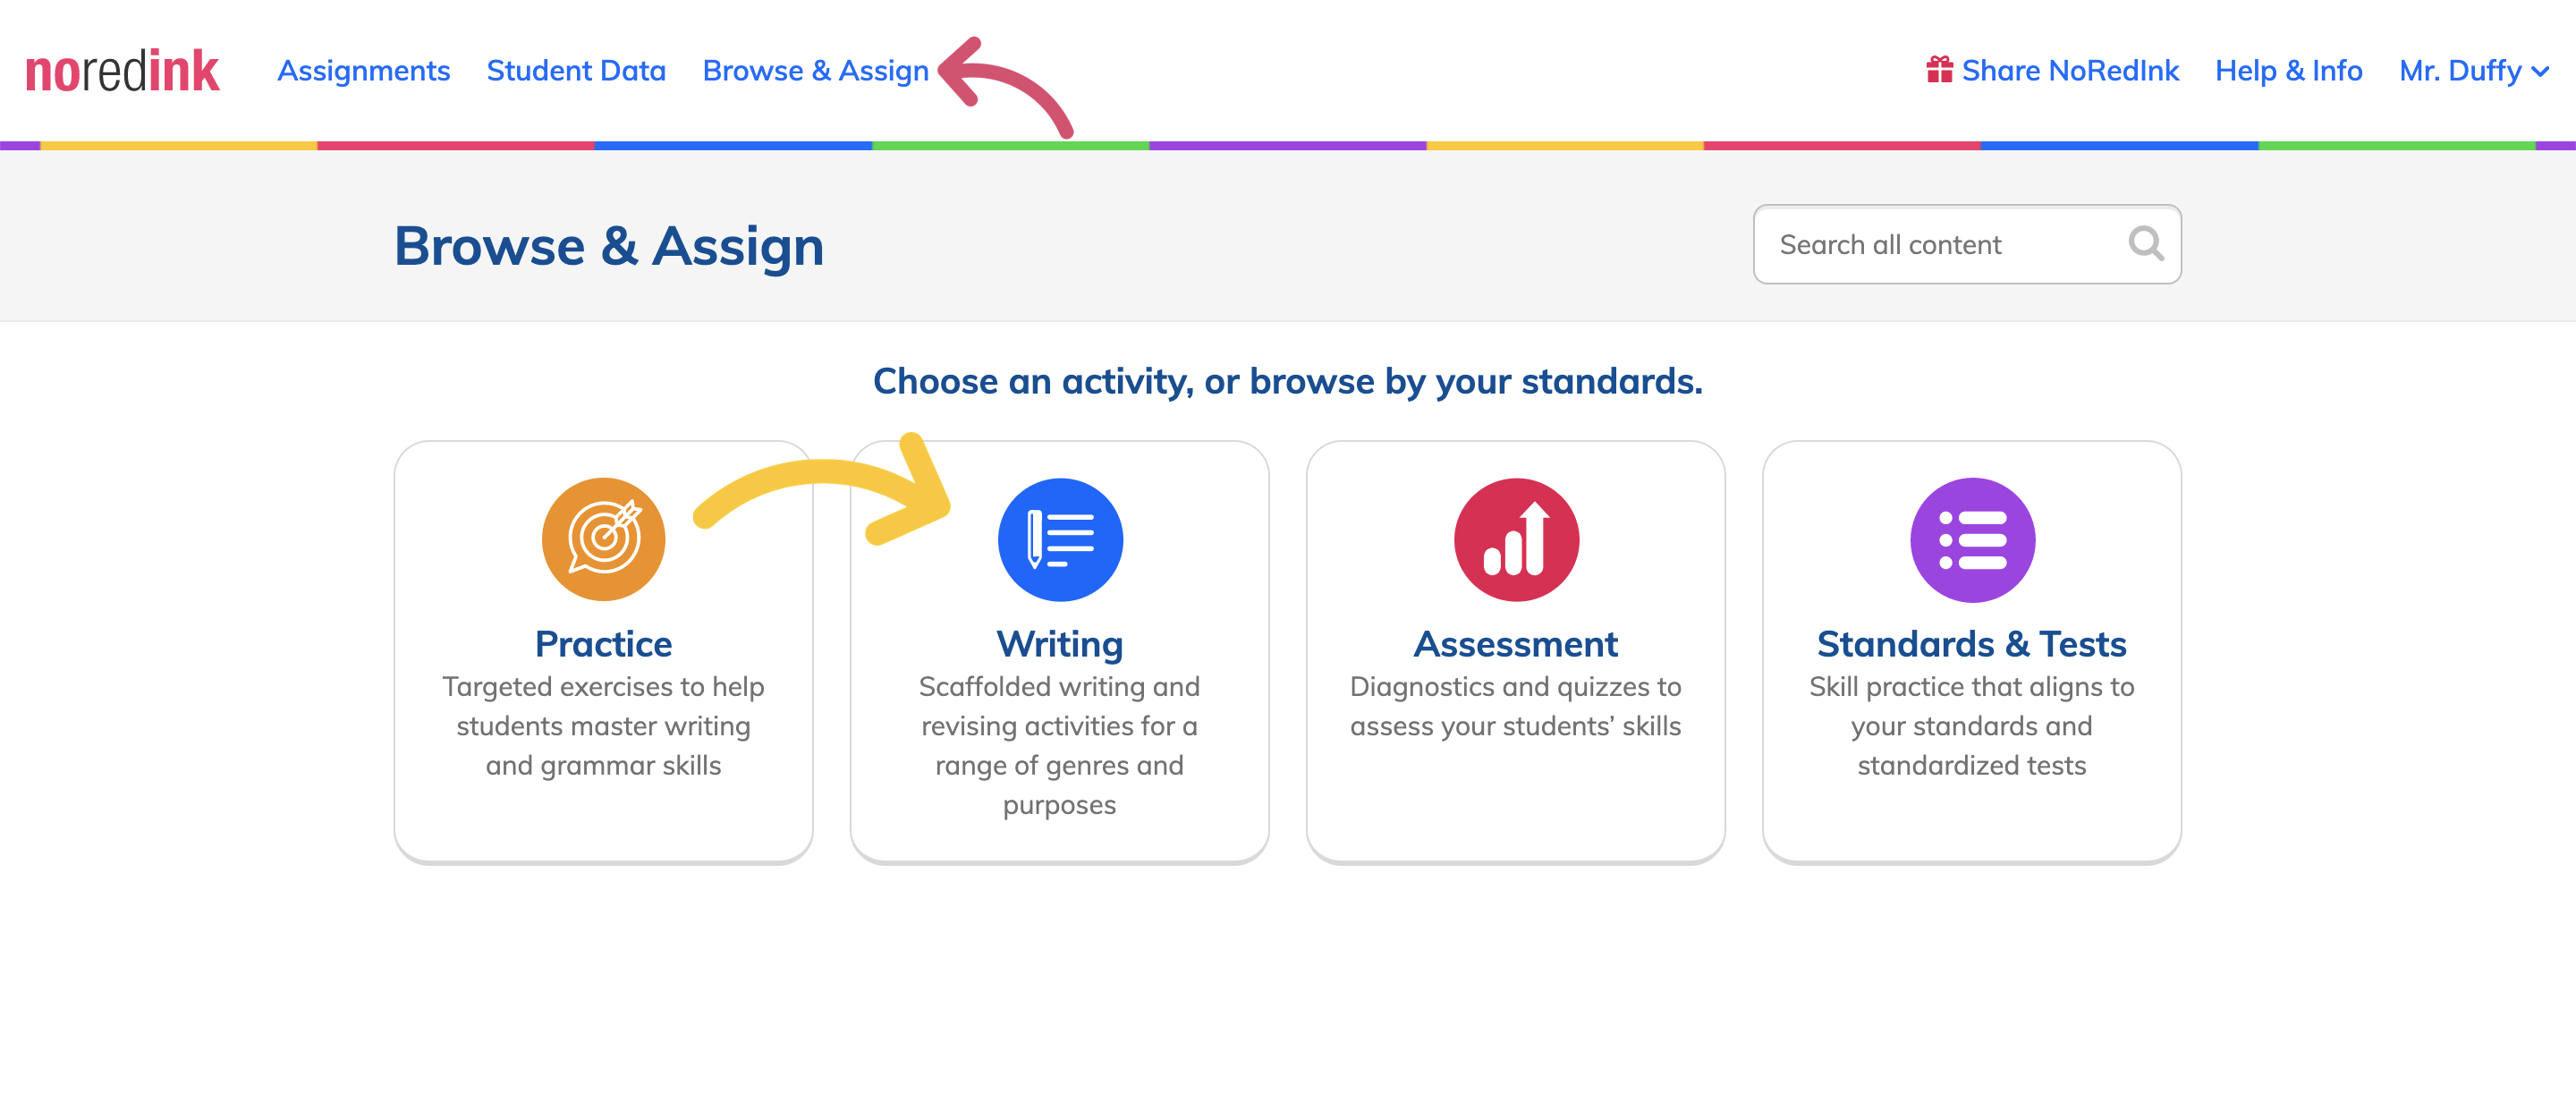The image size is (2576, 1111).
Task: Click the orange Practice target icon
Action: point(603,540)
